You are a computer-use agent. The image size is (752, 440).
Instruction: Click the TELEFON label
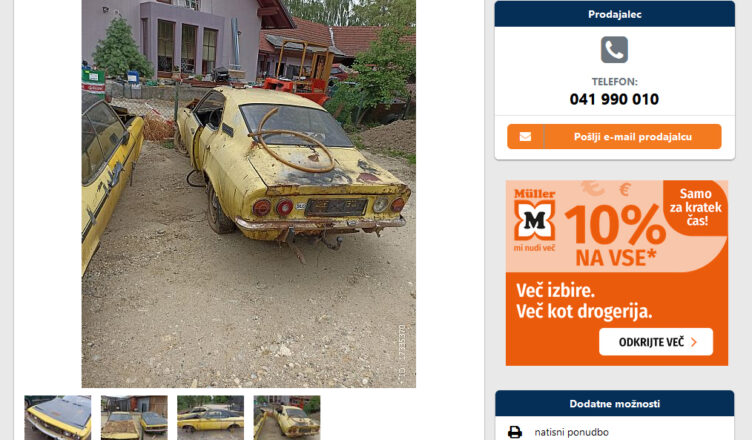614,82
